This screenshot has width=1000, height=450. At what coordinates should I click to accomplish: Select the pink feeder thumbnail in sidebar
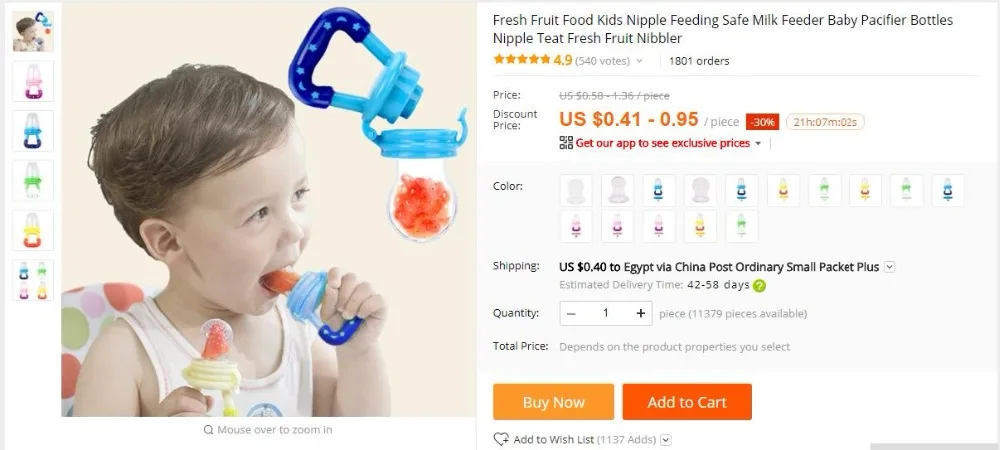point(33,81)
